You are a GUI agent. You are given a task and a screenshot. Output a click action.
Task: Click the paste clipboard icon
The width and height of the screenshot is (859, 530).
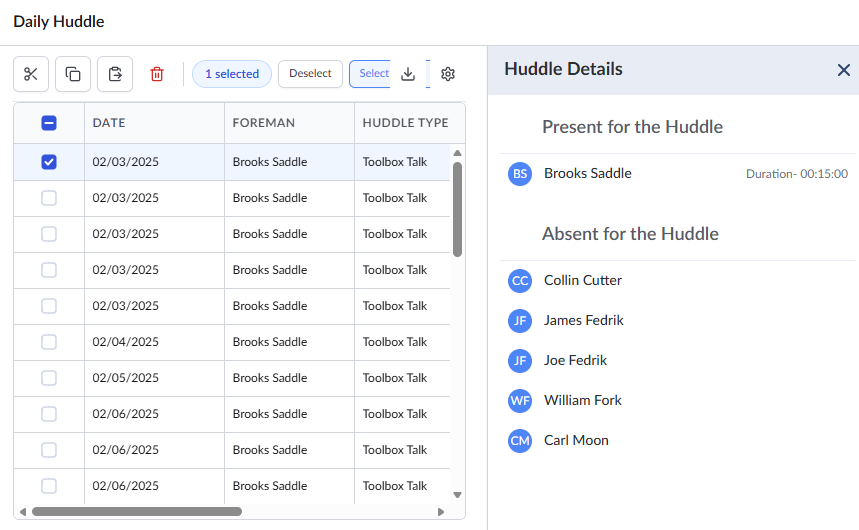click(115, 74)
